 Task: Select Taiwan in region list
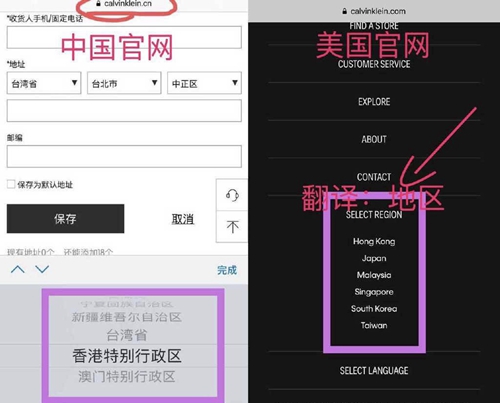click(374, 325)
